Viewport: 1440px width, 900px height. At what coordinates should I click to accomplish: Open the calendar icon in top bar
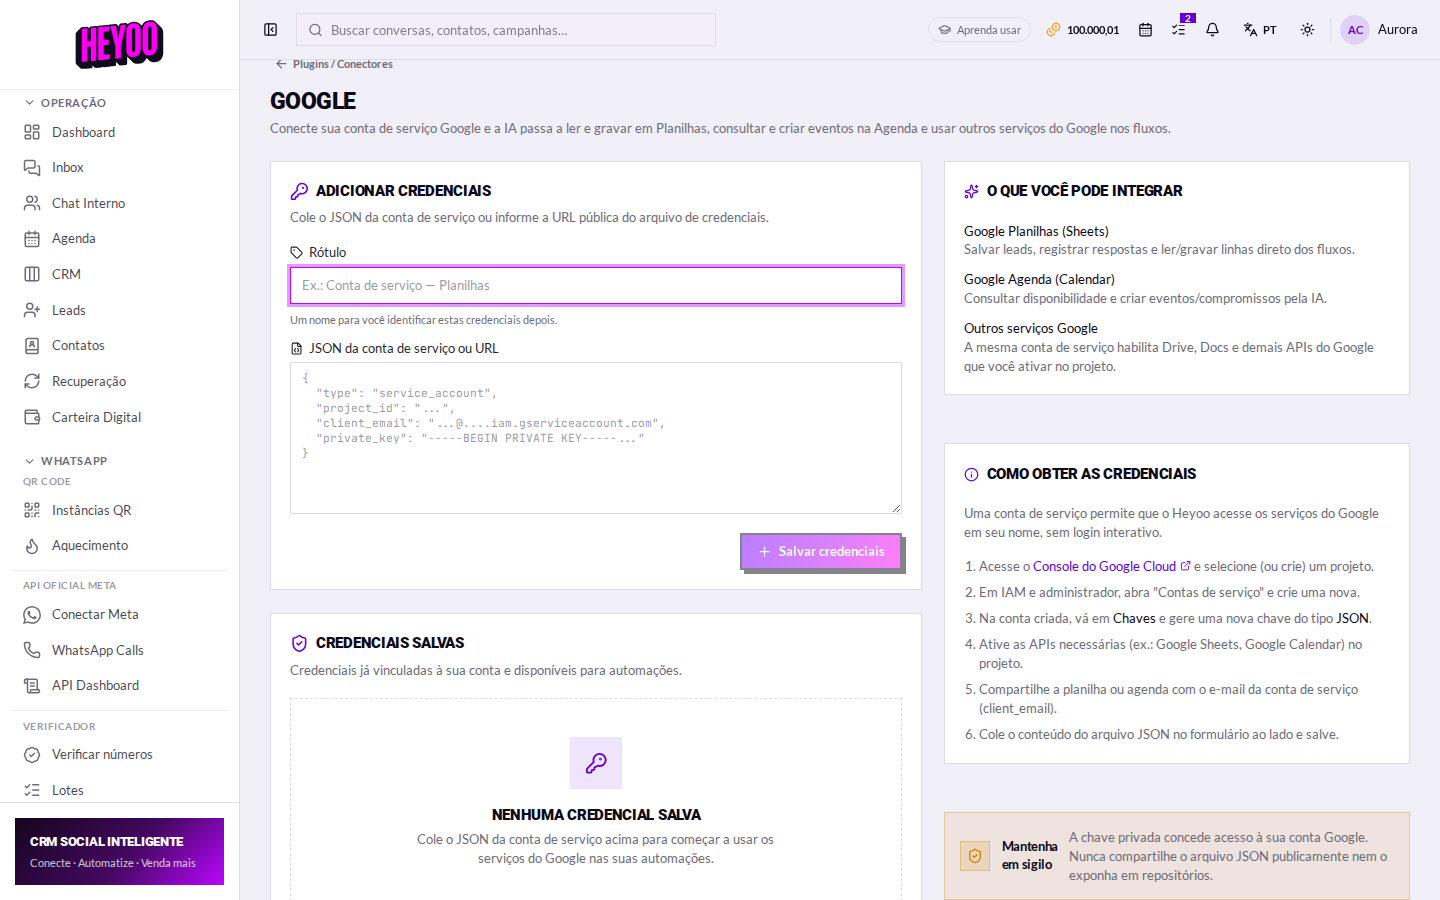[x=1145, y=30]
